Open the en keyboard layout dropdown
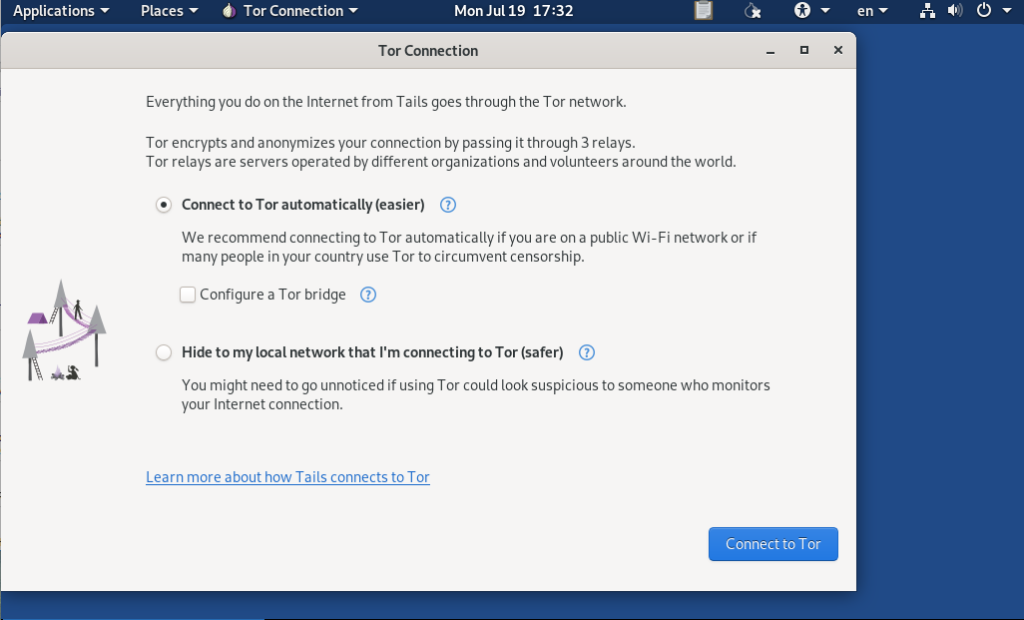Image resolution: width=1024 pixels, height=620 pixels. coord(870,11)
